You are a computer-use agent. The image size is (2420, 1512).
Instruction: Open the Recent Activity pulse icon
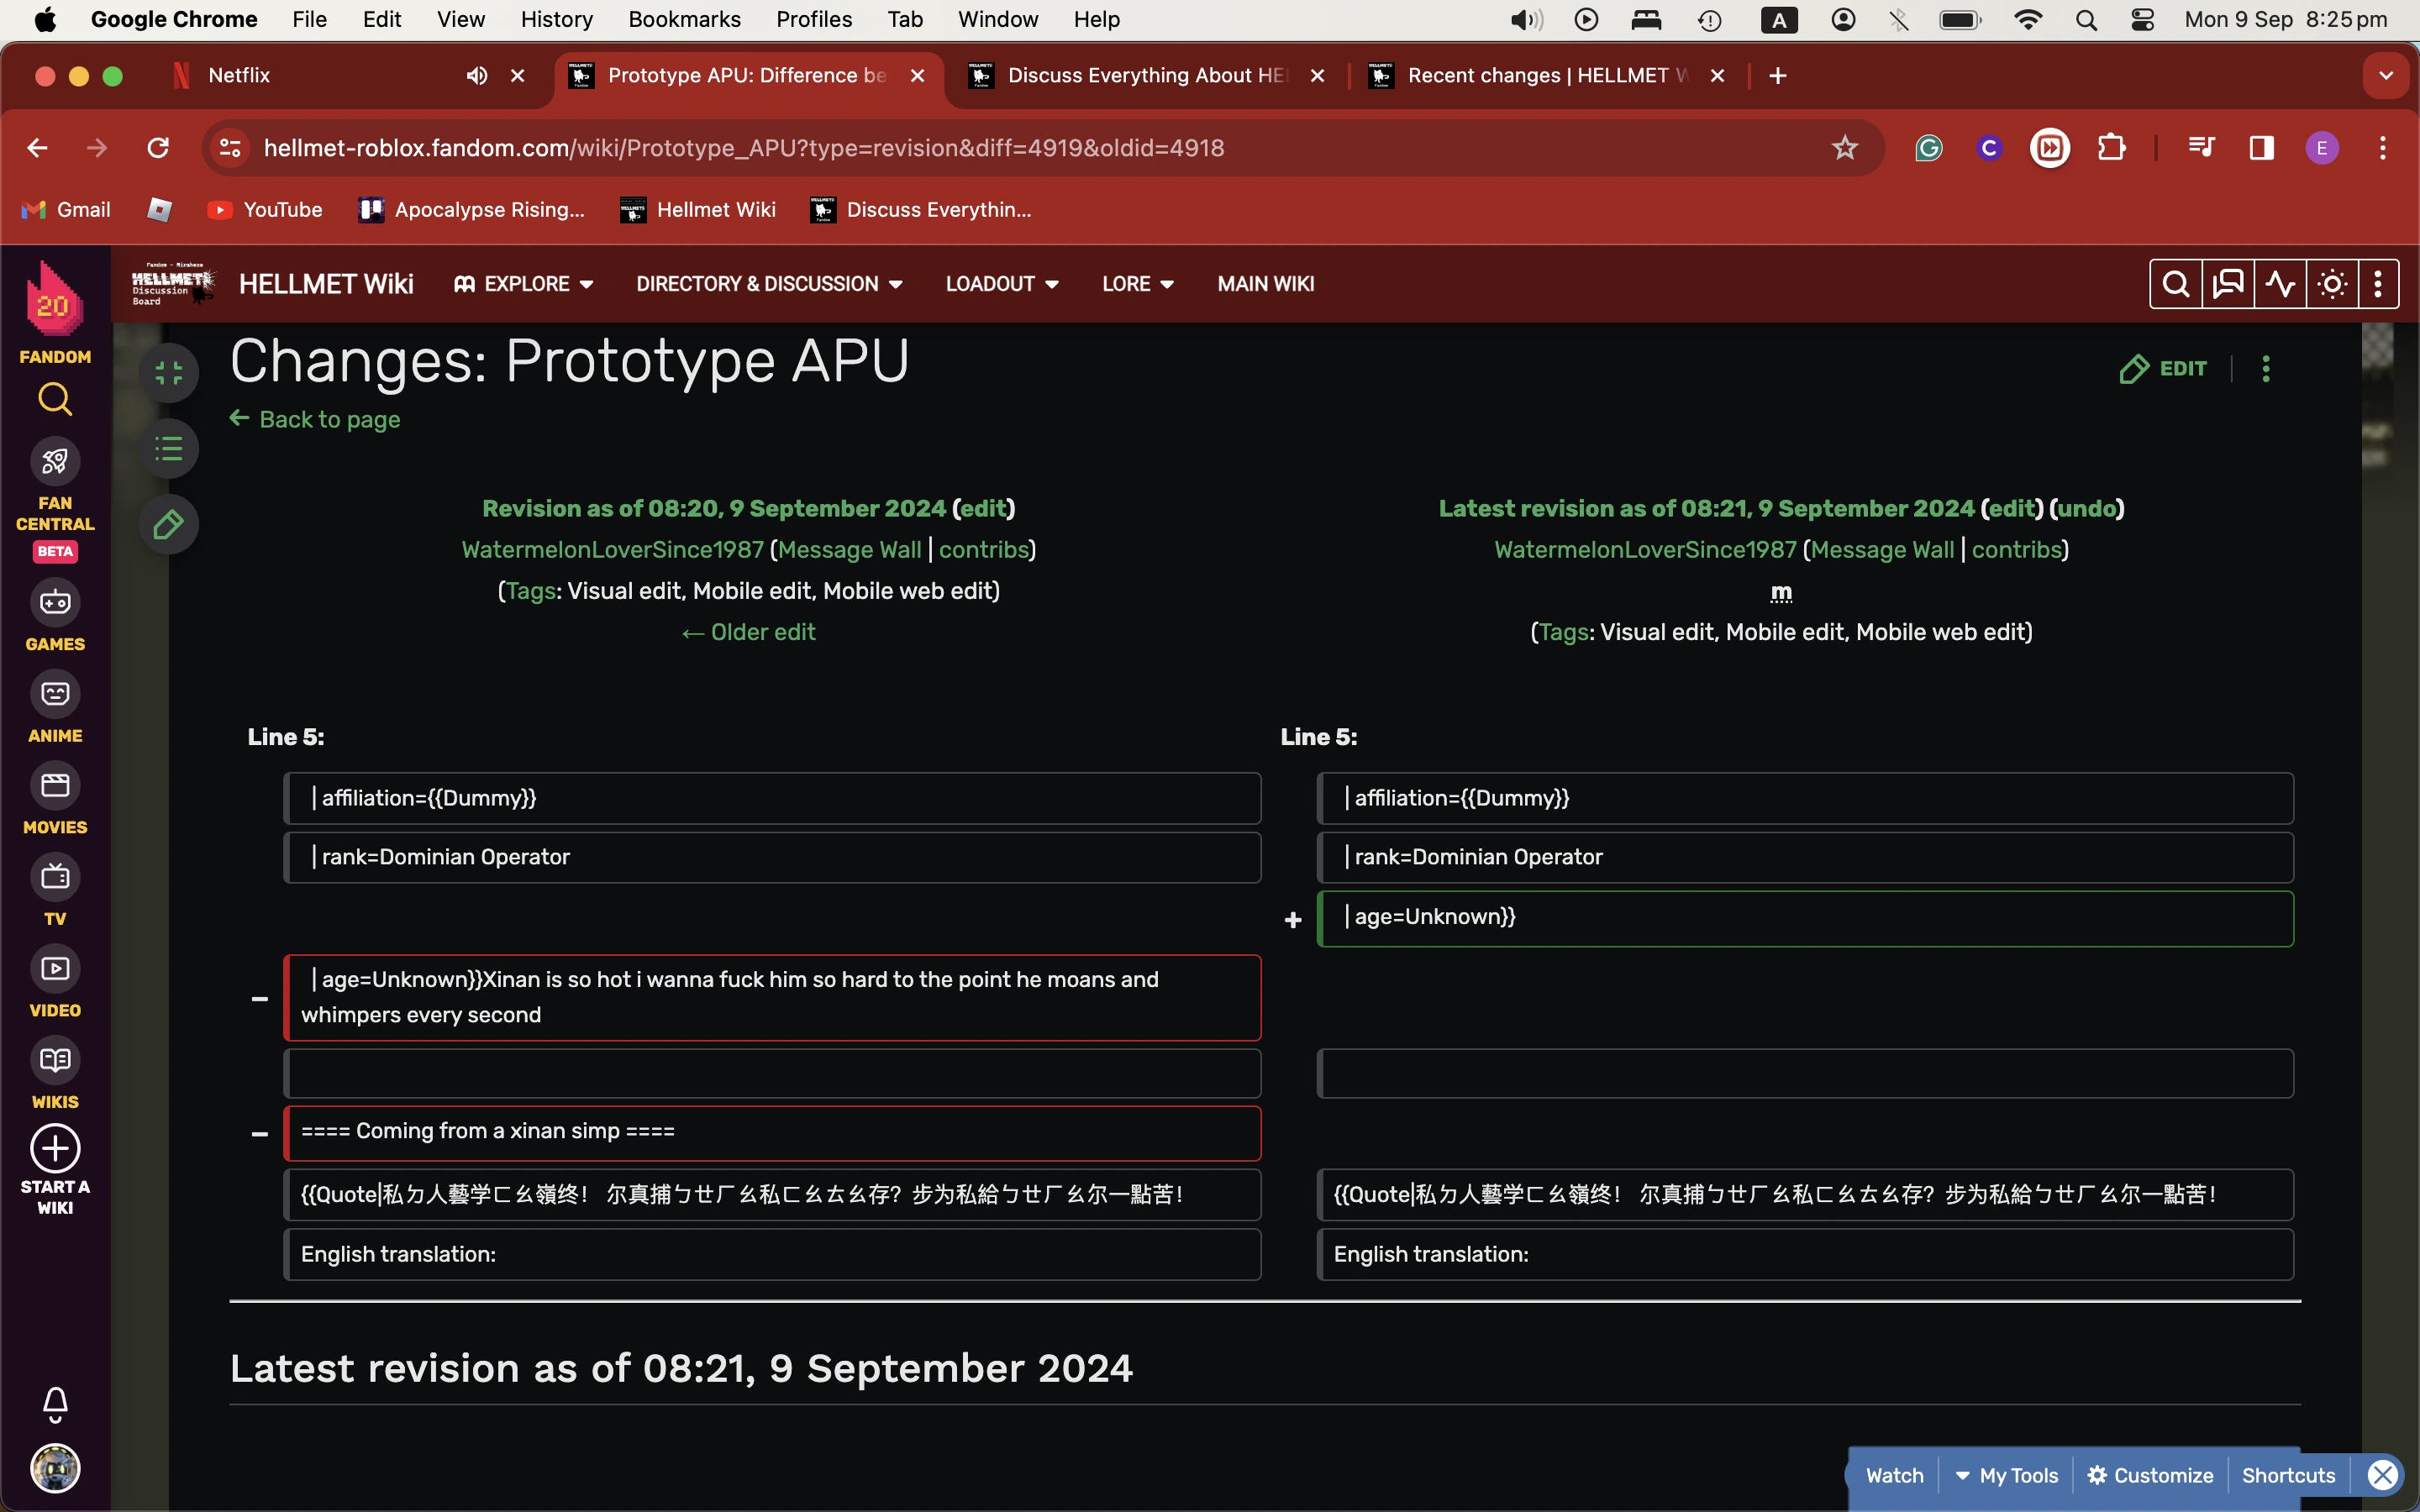(x=2280, y=284)
